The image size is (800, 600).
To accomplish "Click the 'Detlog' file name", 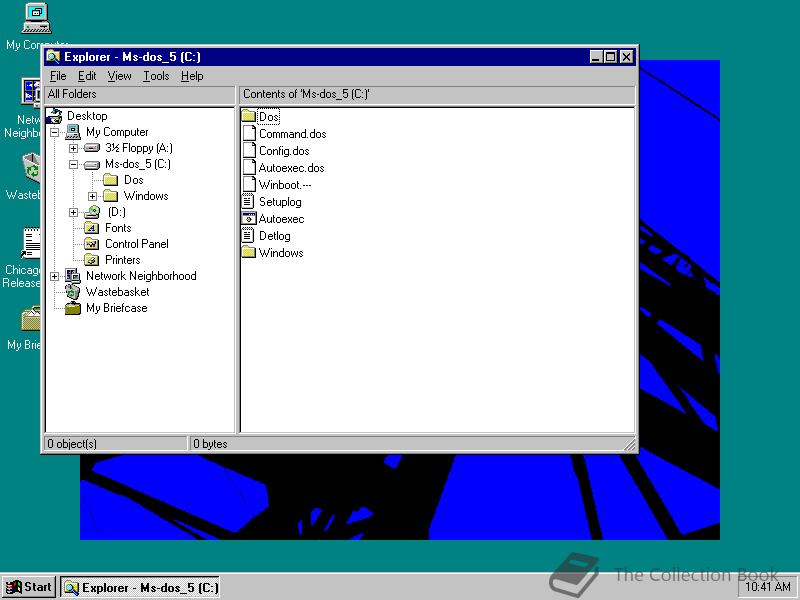I will pos(274,236).
